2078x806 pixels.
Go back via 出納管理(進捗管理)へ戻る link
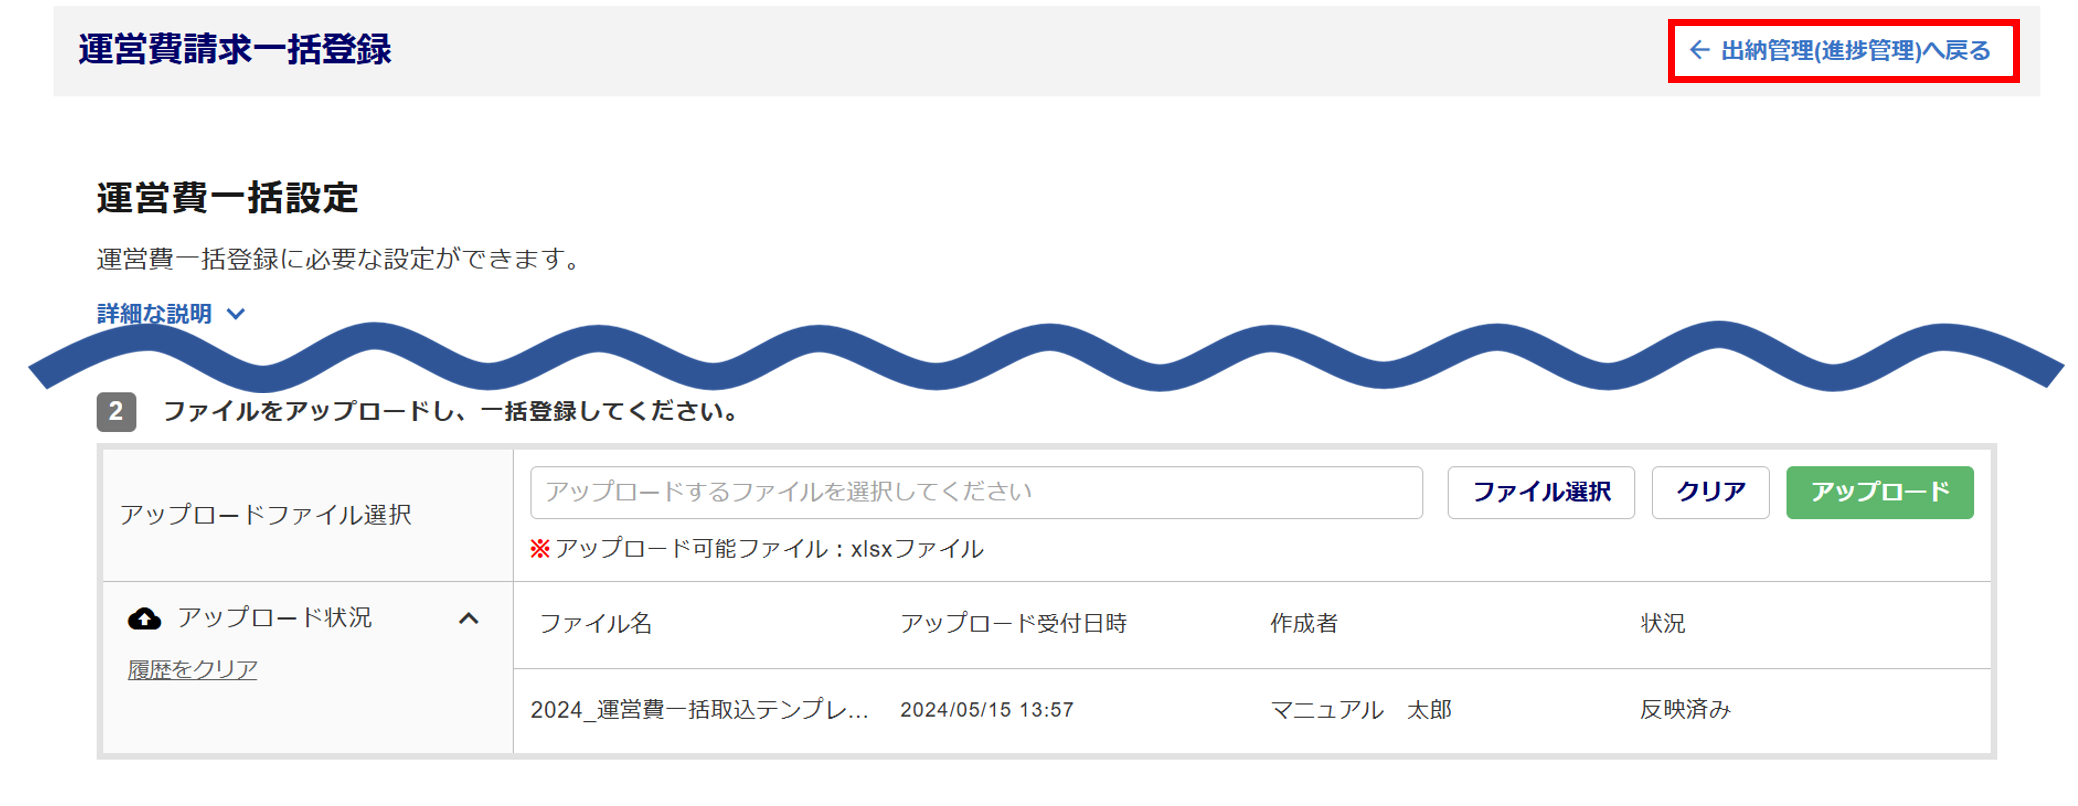coord(1855,50)
